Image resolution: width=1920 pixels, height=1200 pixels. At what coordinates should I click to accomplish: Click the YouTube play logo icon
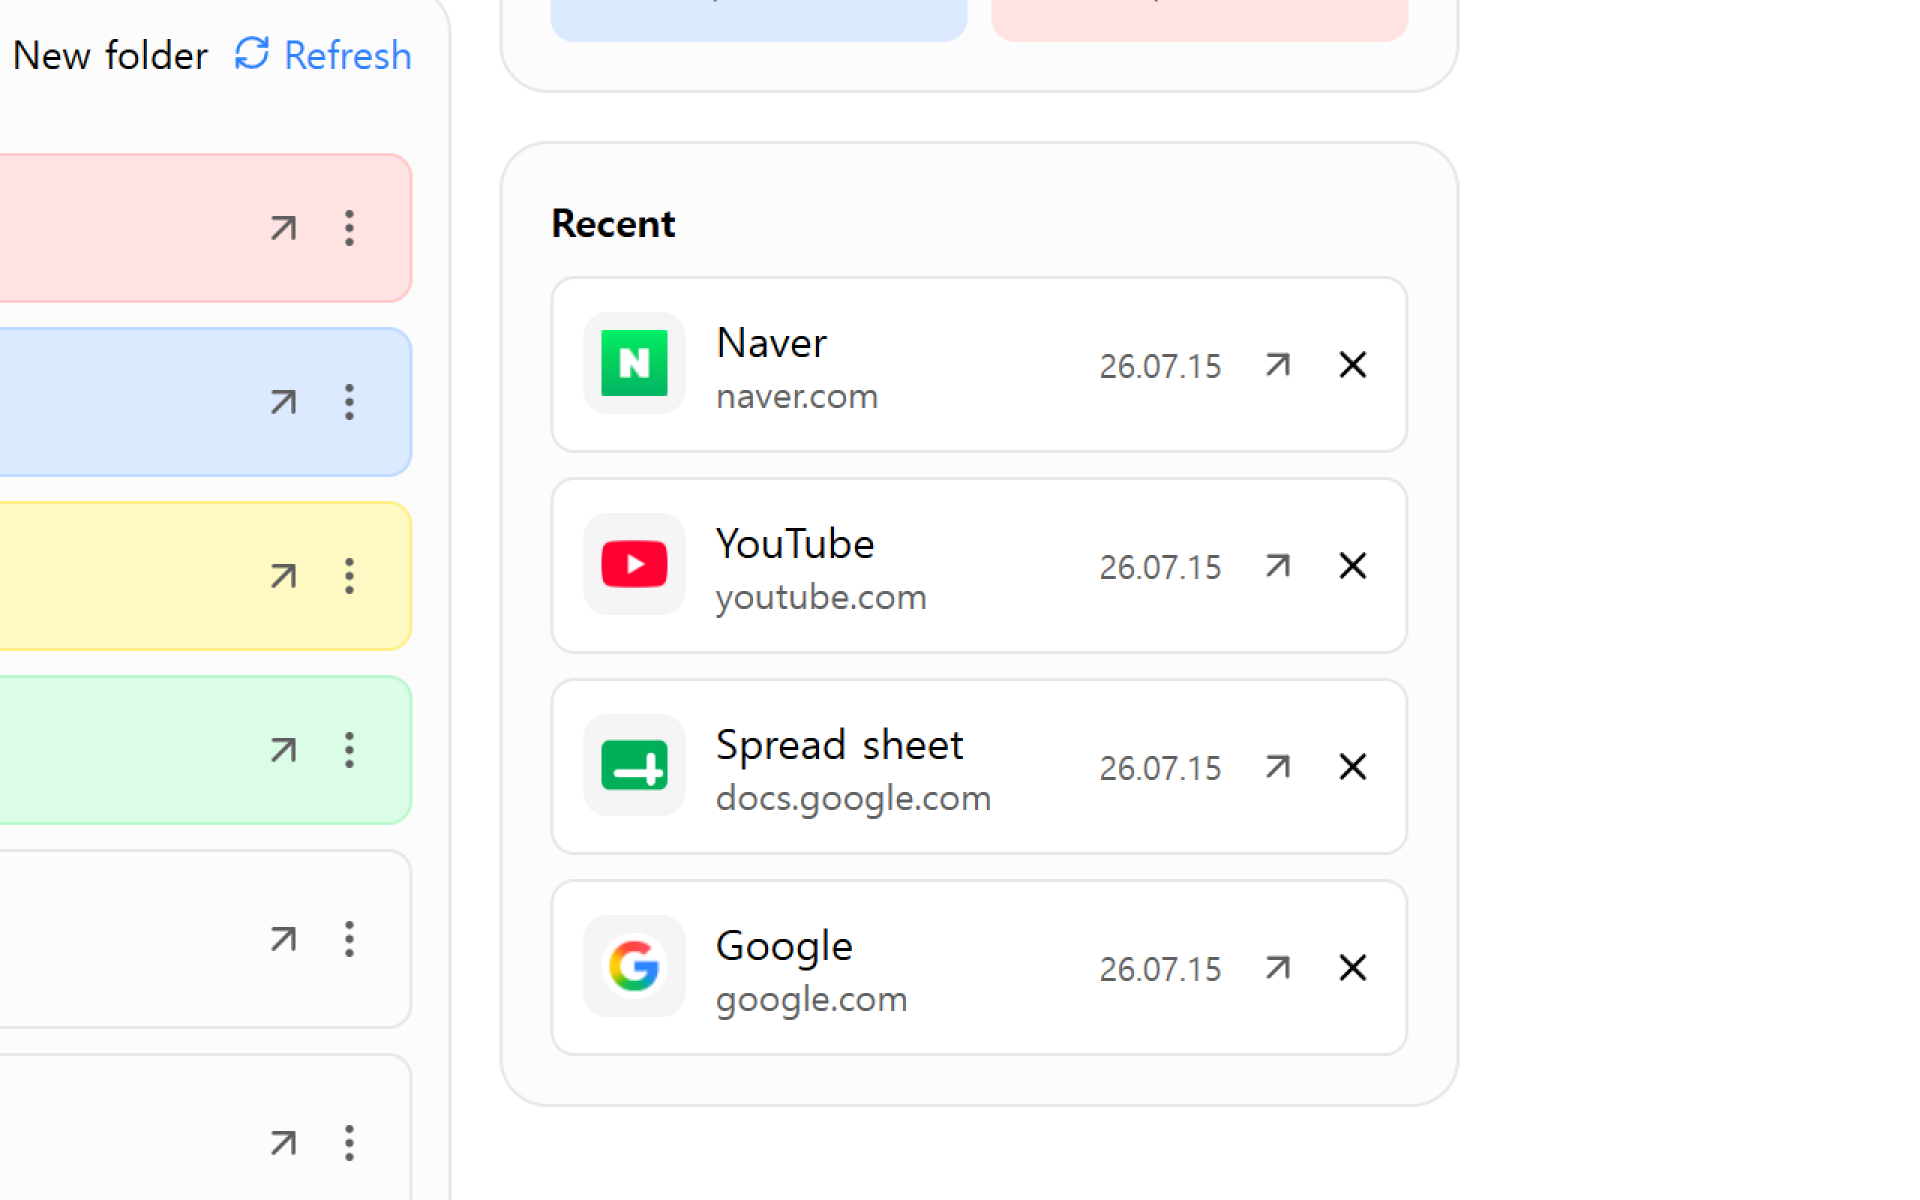634,564
